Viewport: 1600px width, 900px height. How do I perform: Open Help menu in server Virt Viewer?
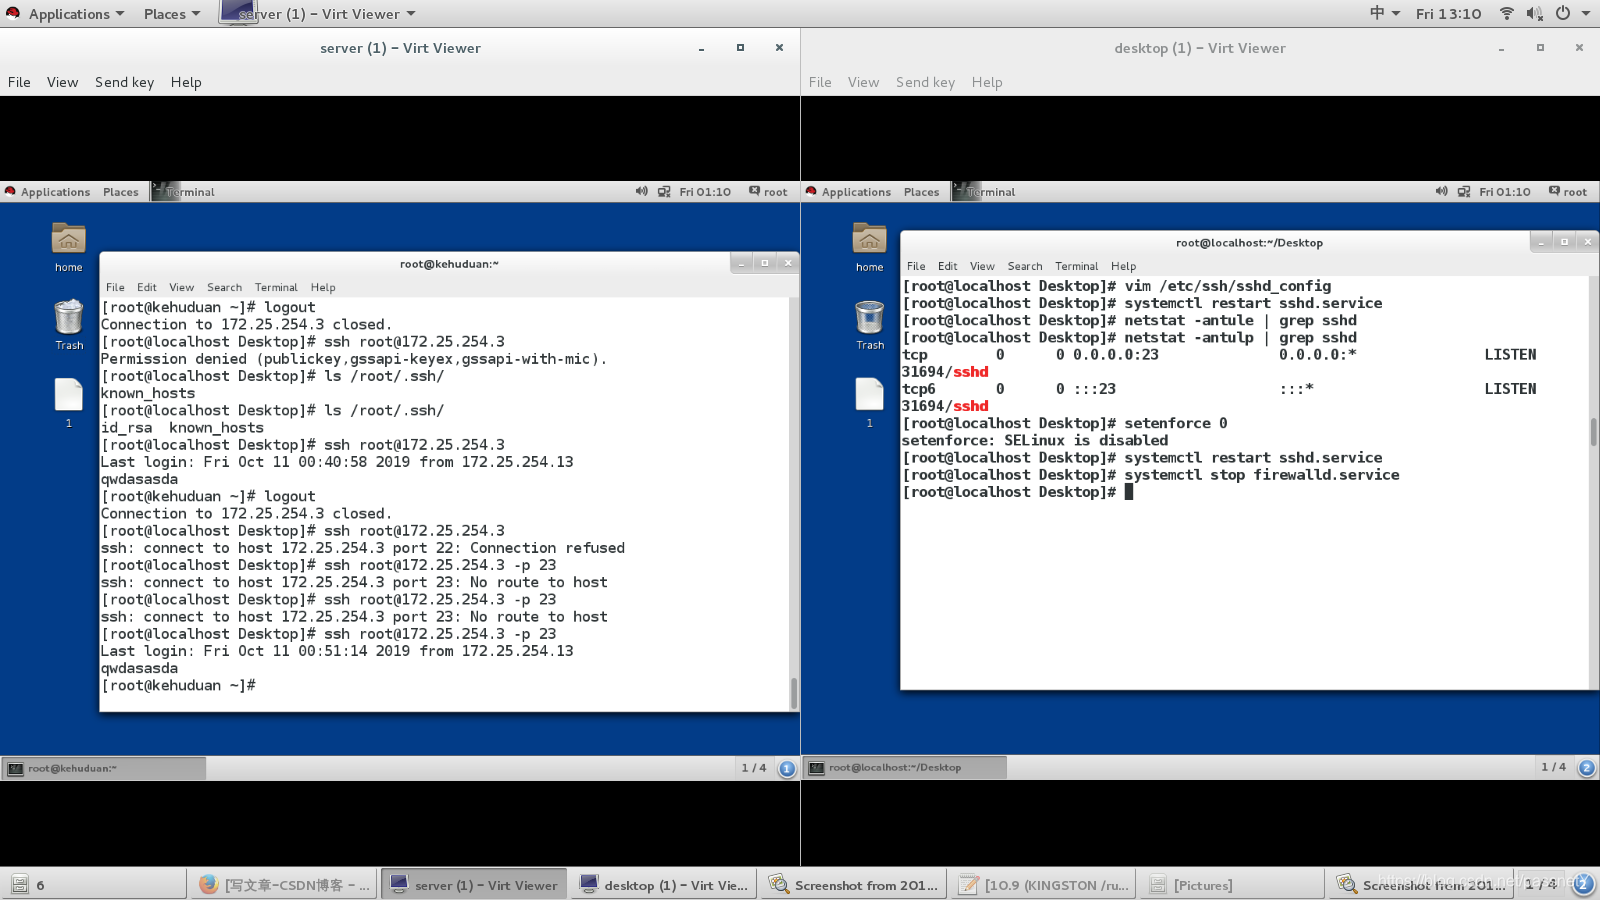(186, 82)
